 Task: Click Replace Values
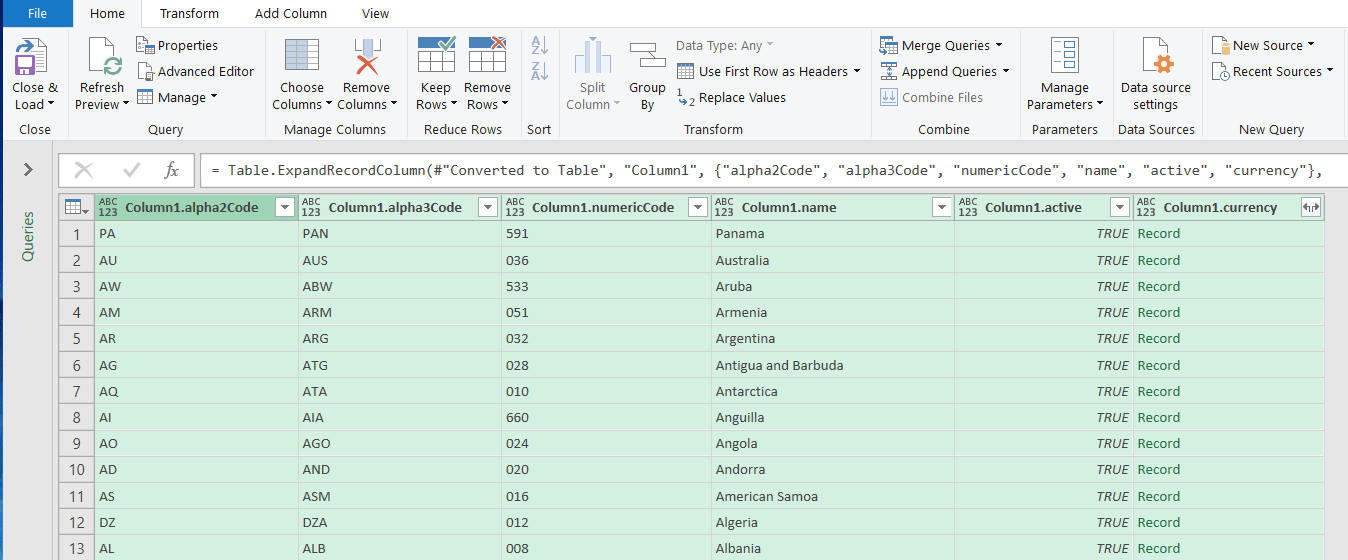tap(741, 97)
